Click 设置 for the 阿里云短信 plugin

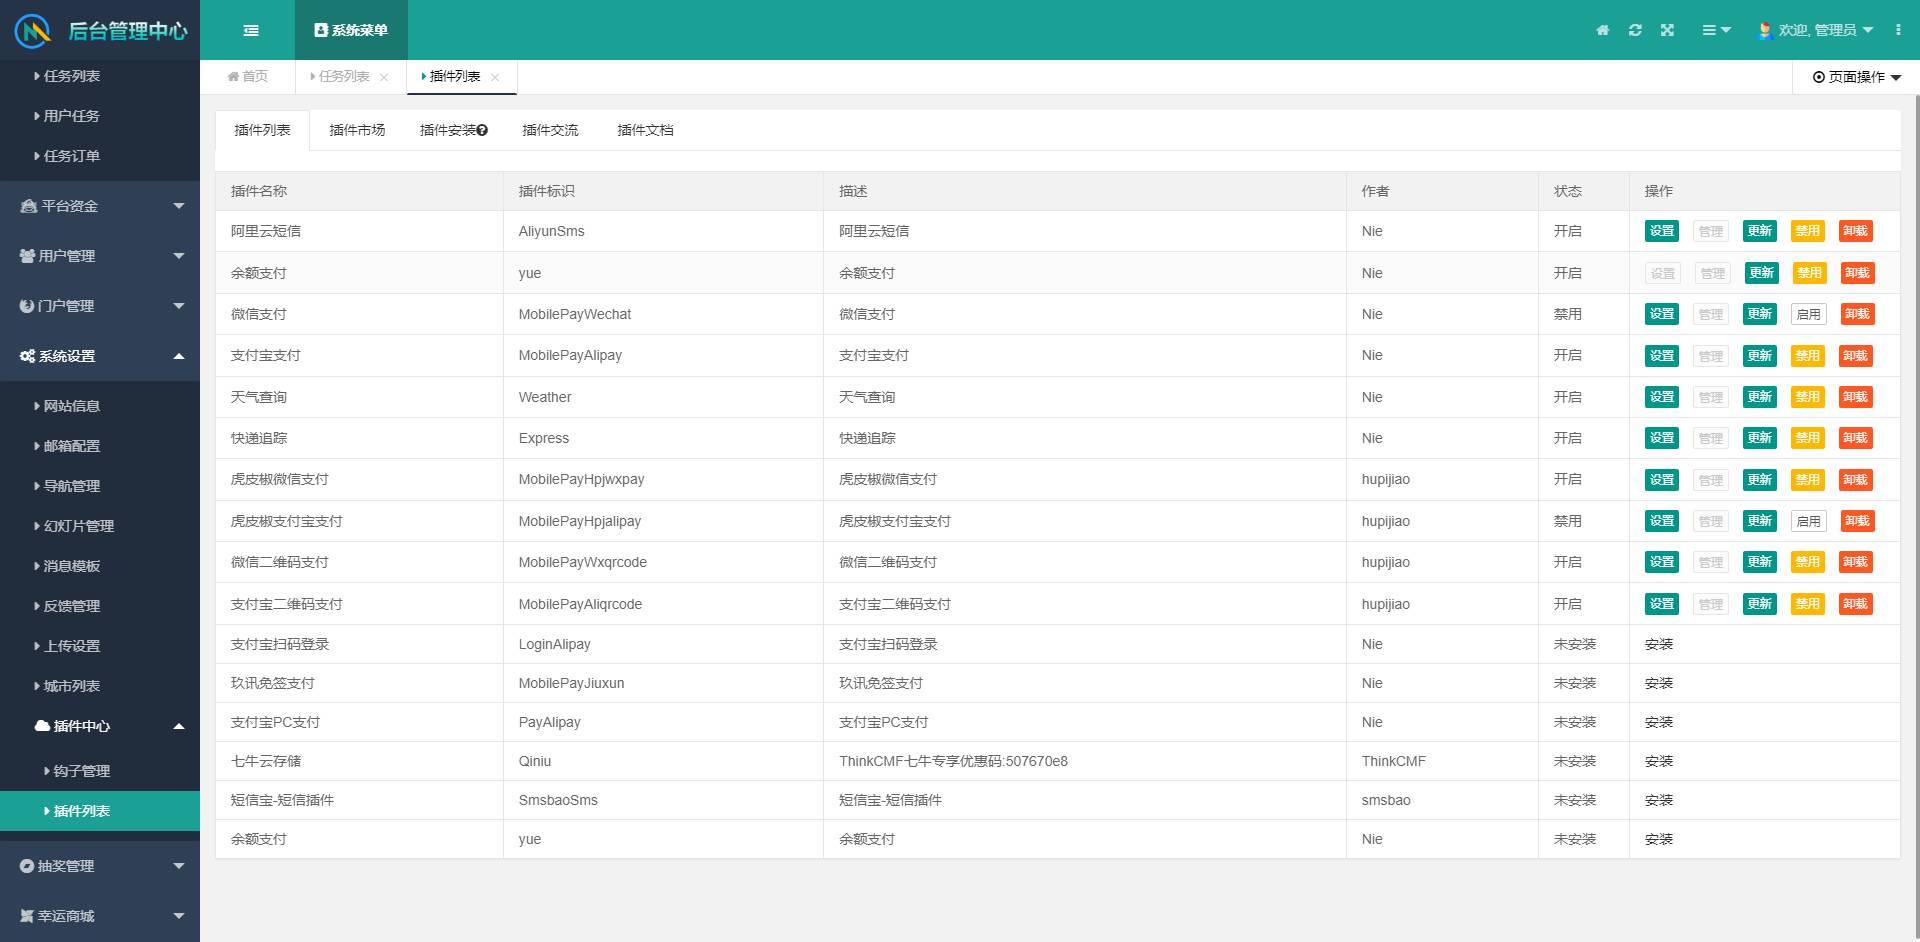point(1662,231)
